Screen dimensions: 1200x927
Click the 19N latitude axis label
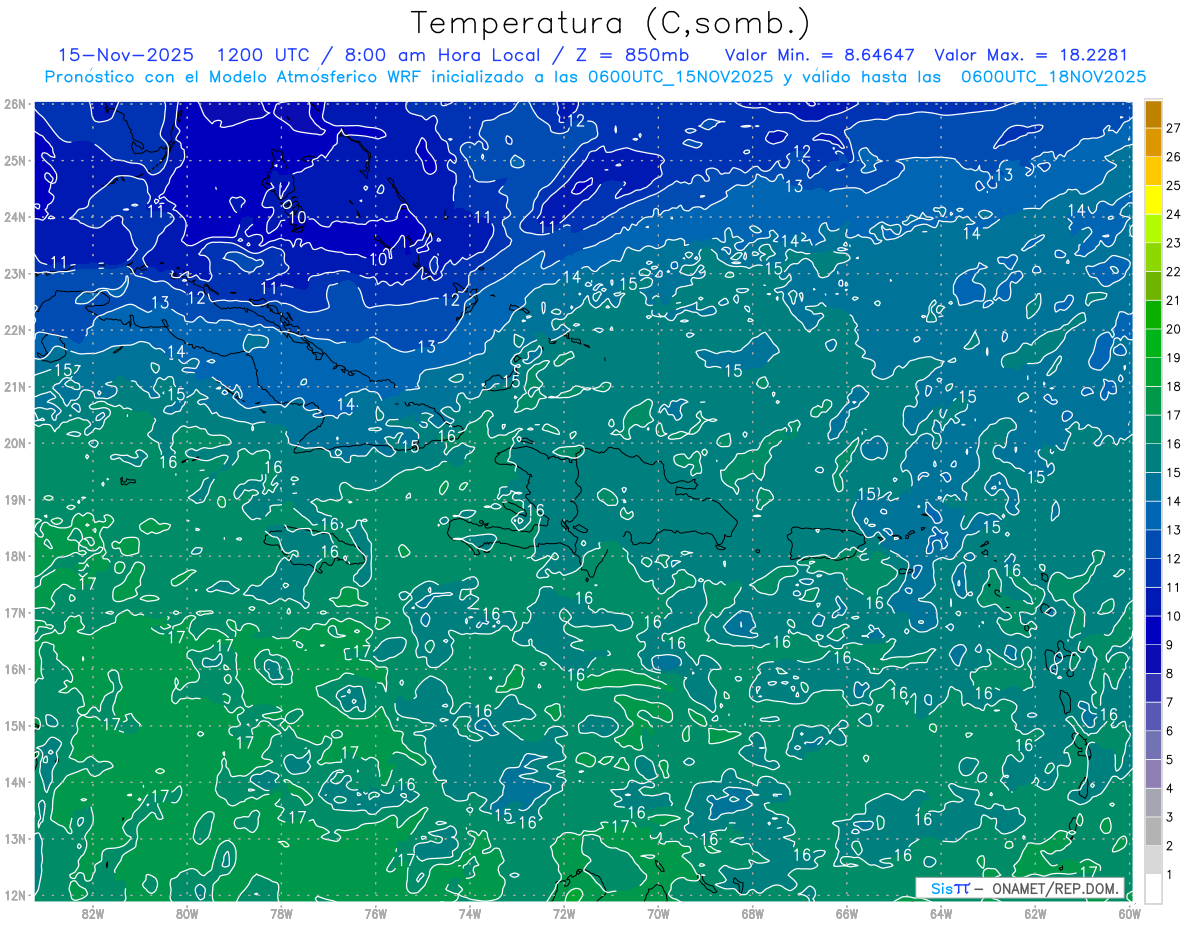[x=15, y=499]
